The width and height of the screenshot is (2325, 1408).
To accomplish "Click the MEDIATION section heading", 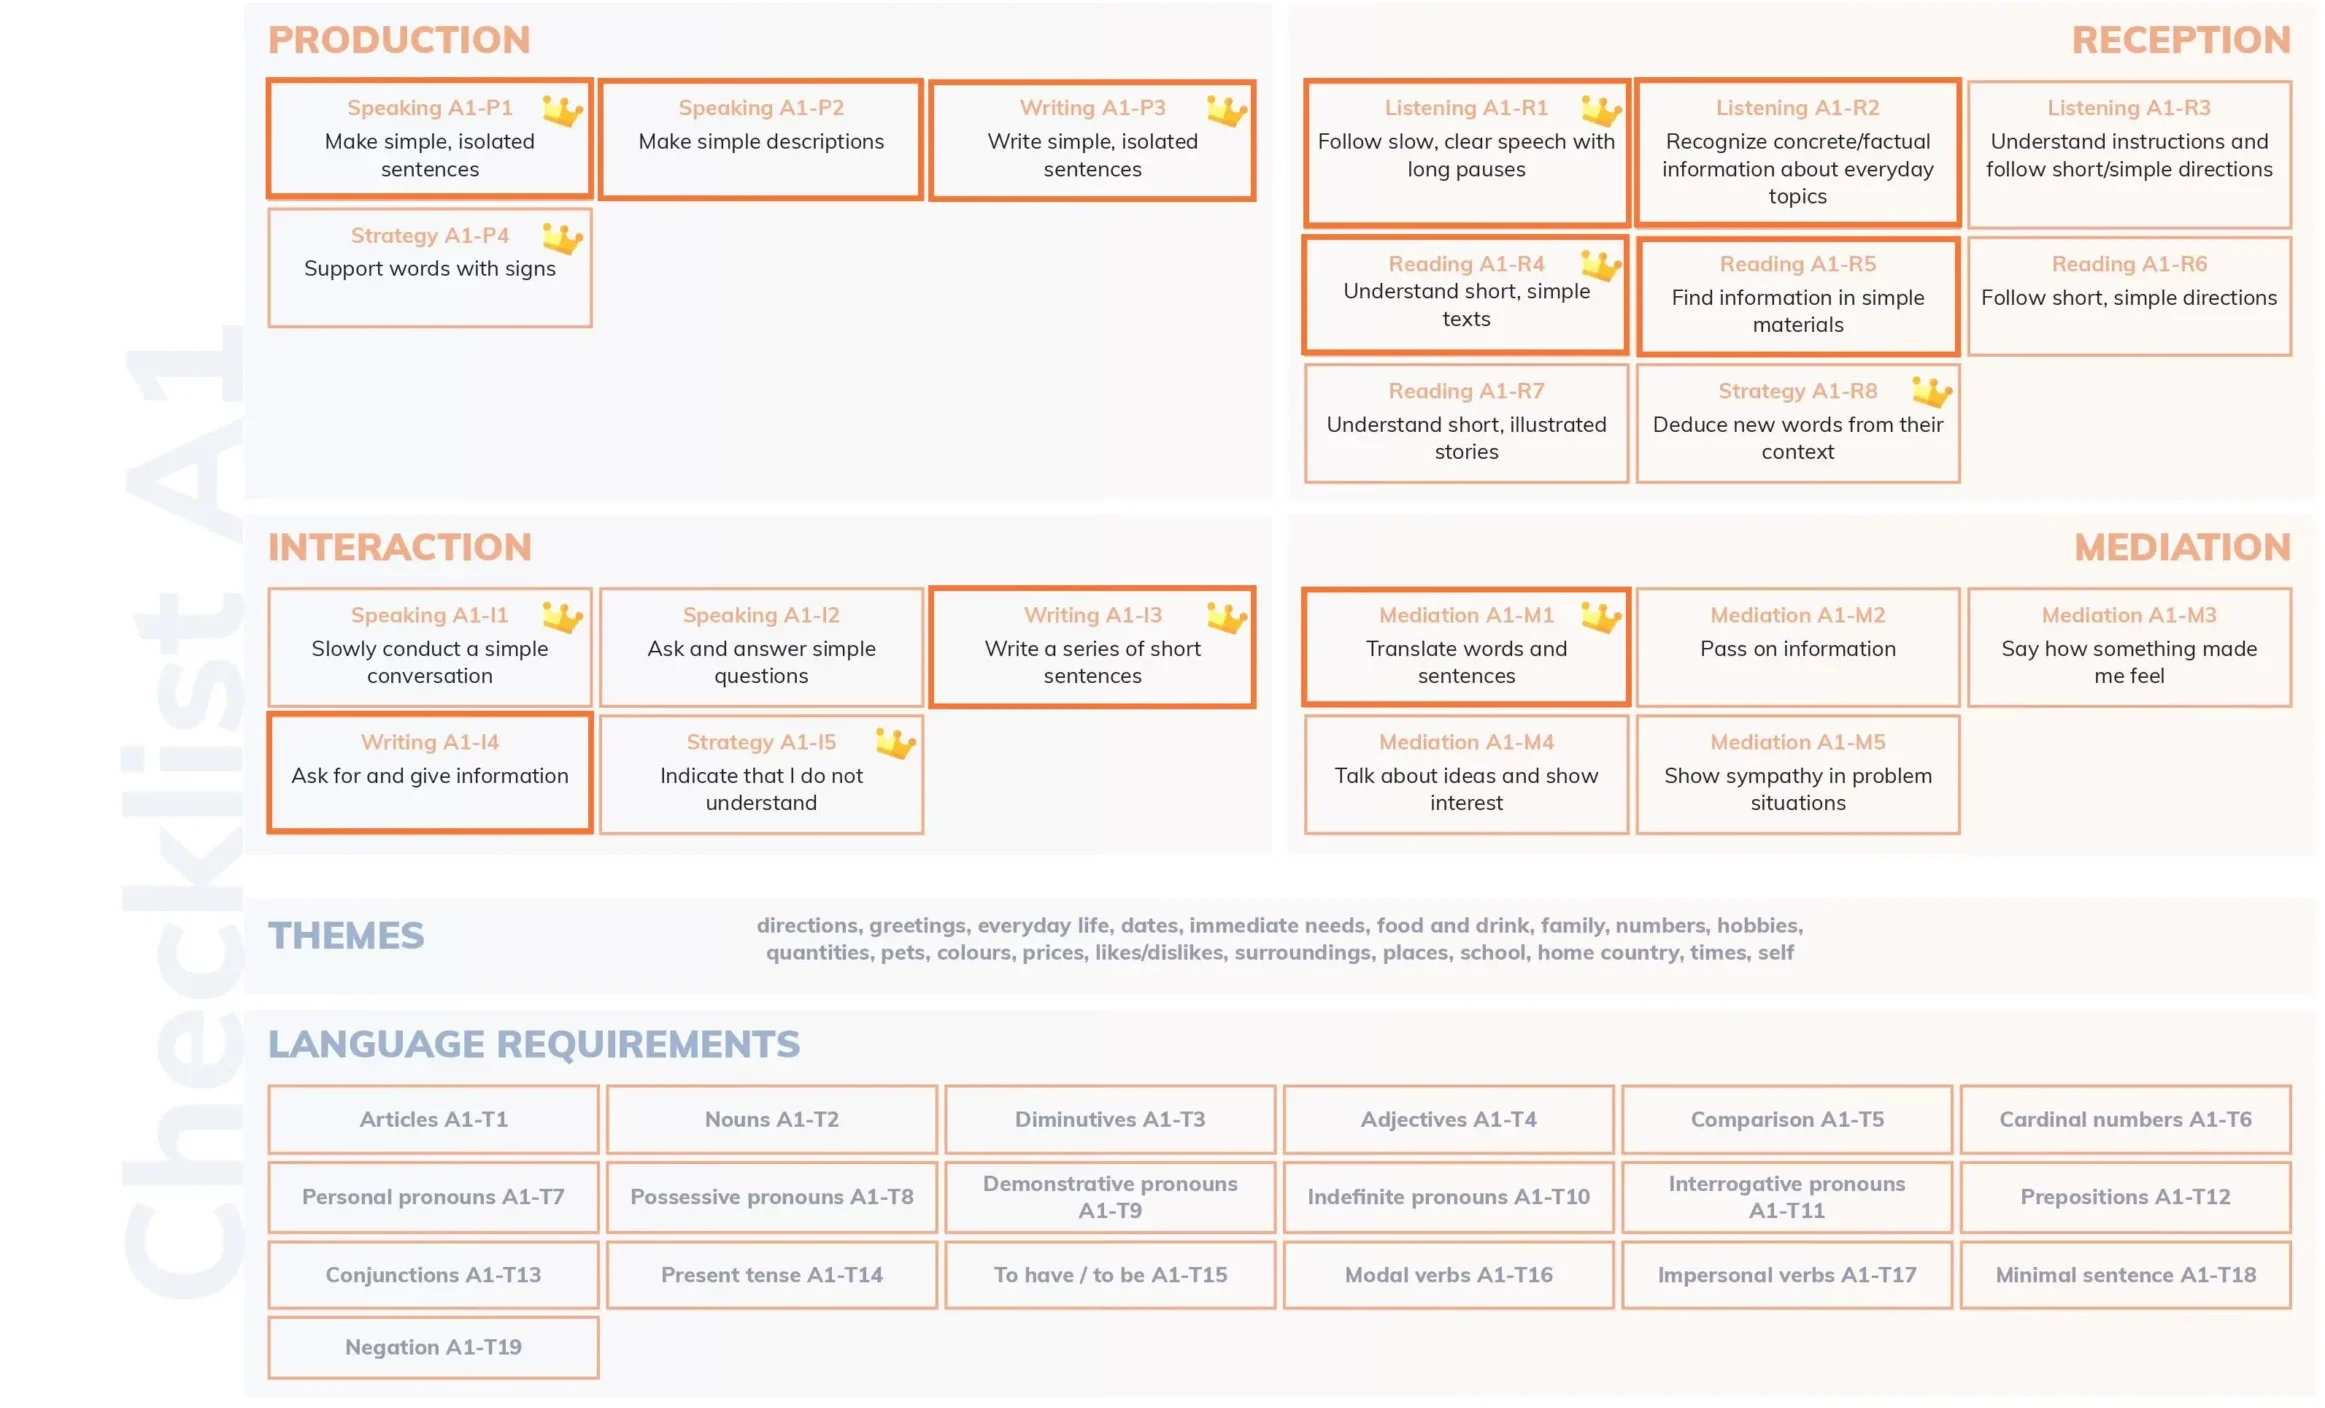I will (x=2182, y=547).
